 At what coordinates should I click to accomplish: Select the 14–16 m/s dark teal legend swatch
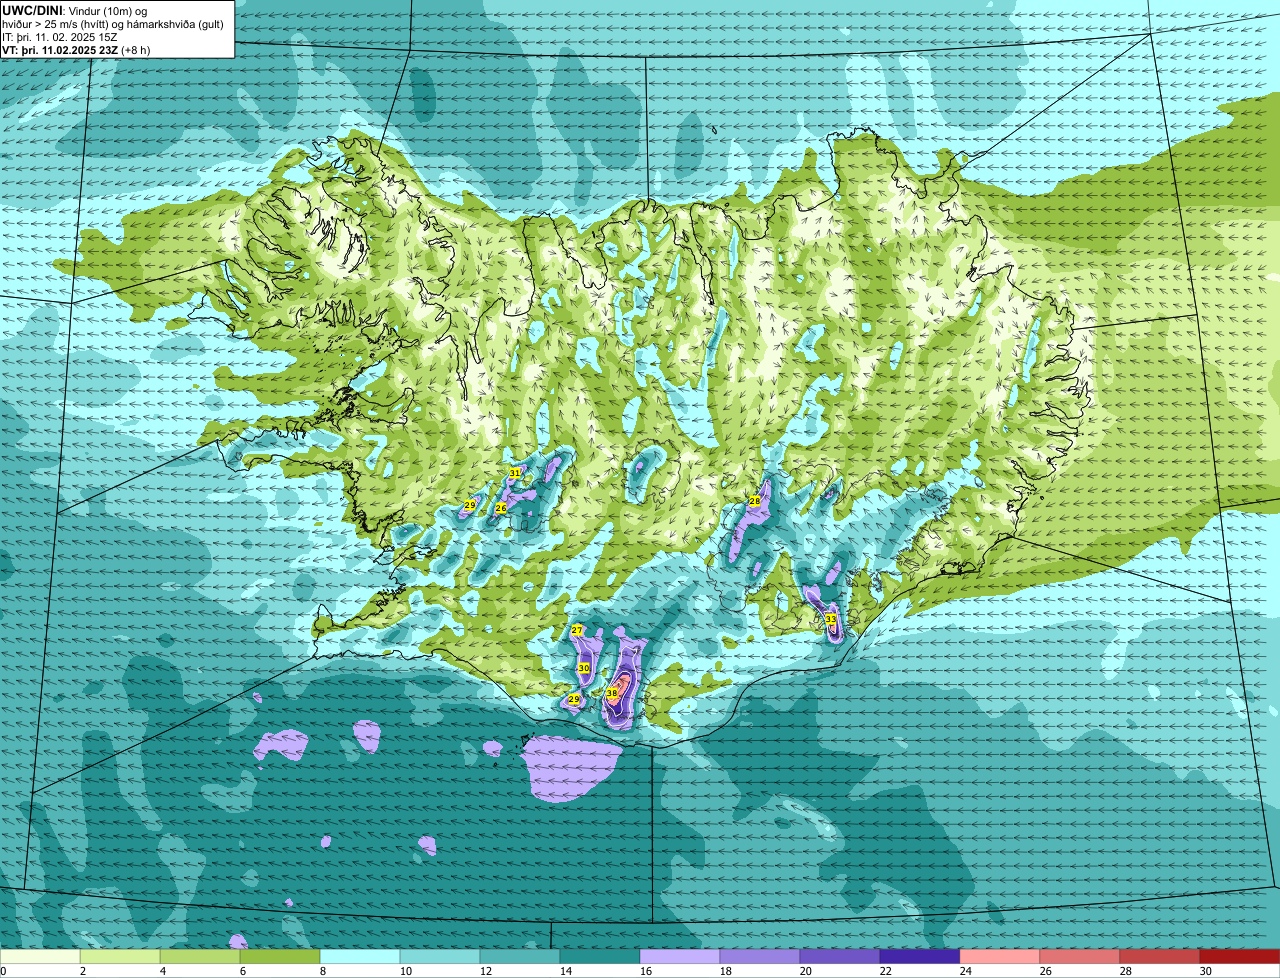(600, 956)
